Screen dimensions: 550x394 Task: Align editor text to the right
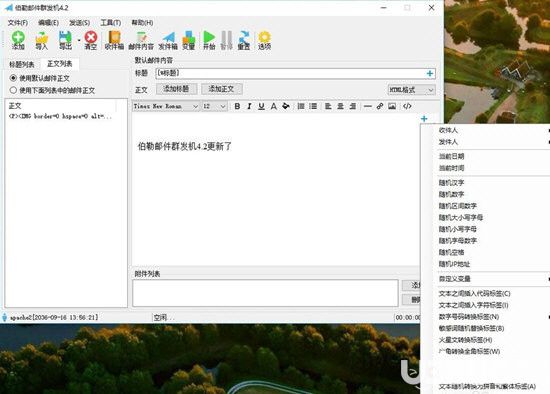353,106
